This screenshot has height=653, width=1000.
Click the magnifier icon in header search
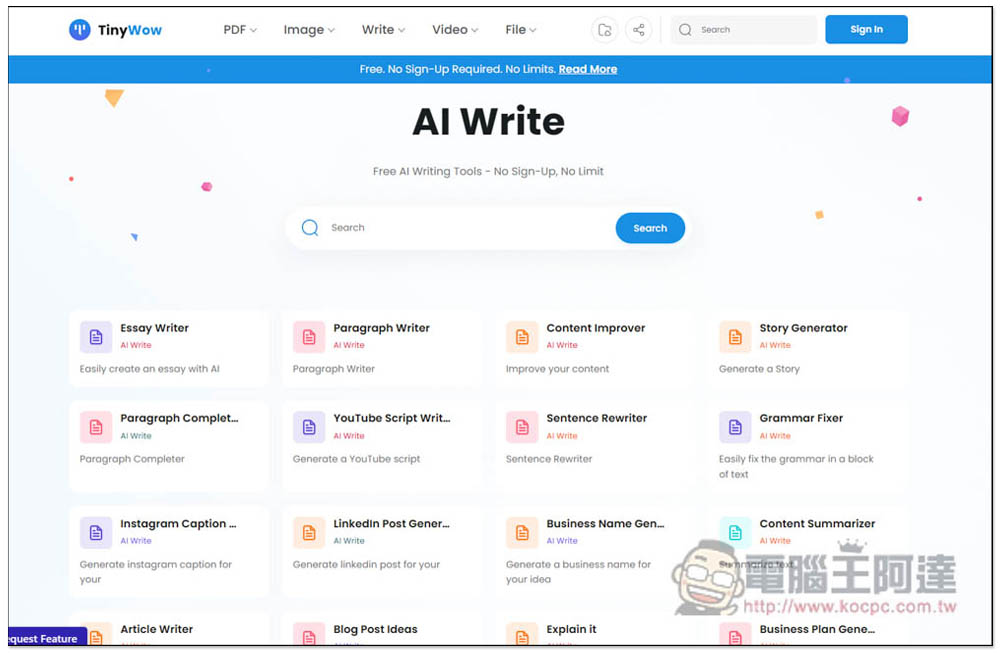click(x=685, y=30)
